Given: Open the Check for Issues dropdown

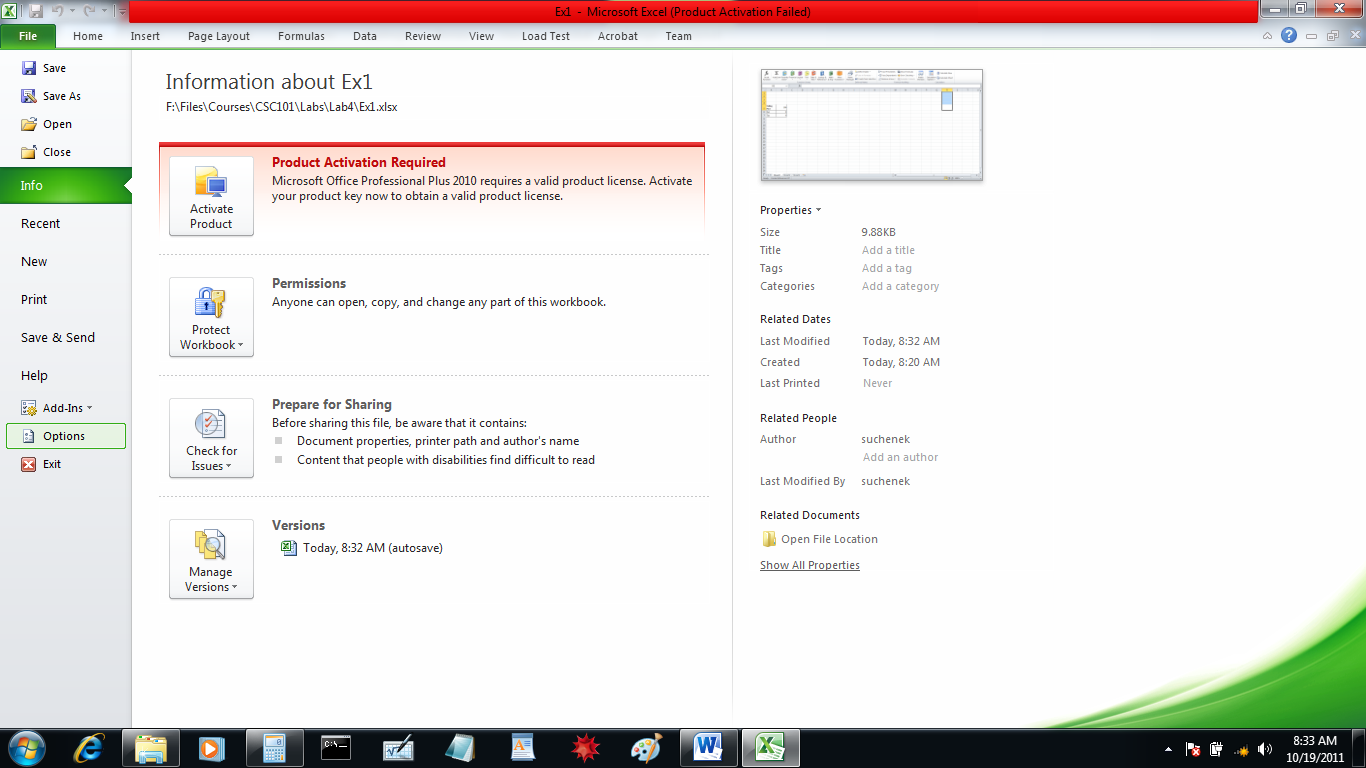Looking at the screenshot, I should click(x=211, y=438).
